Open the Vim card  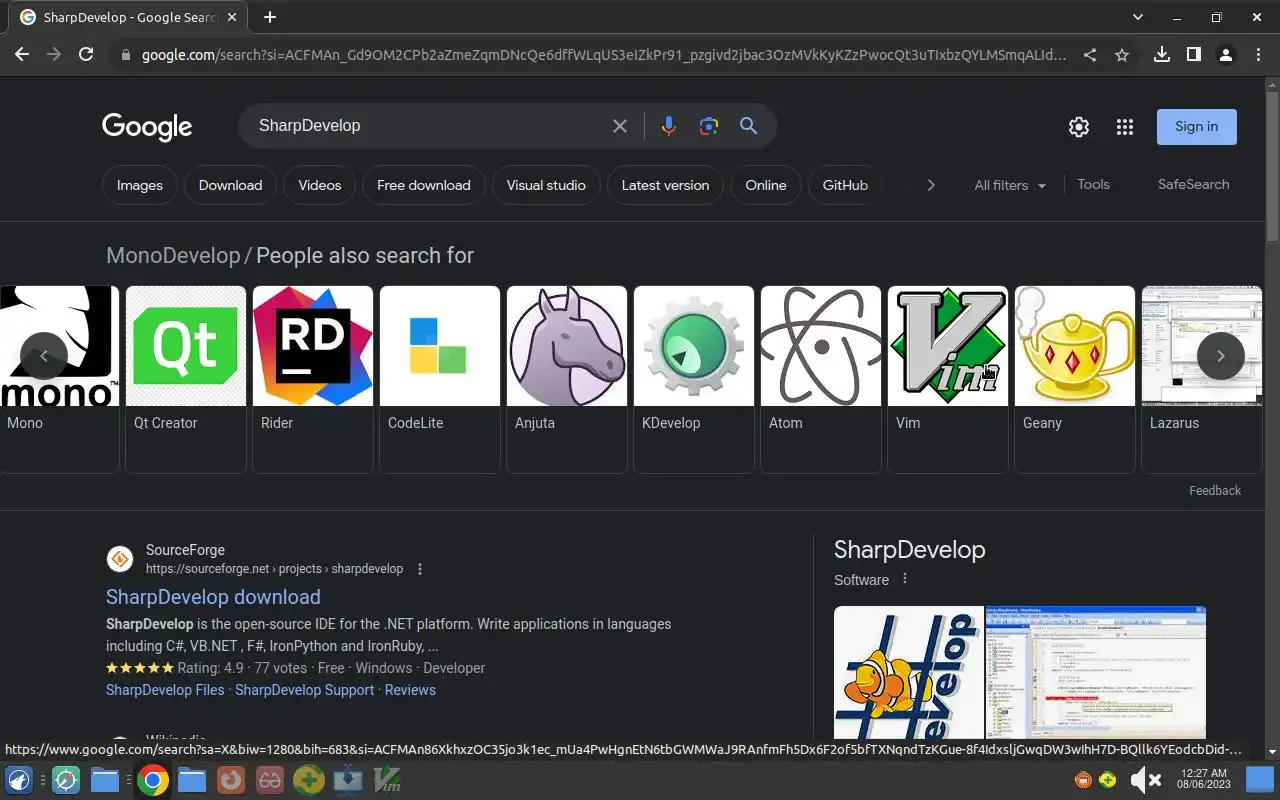click(x=948, y=379)
